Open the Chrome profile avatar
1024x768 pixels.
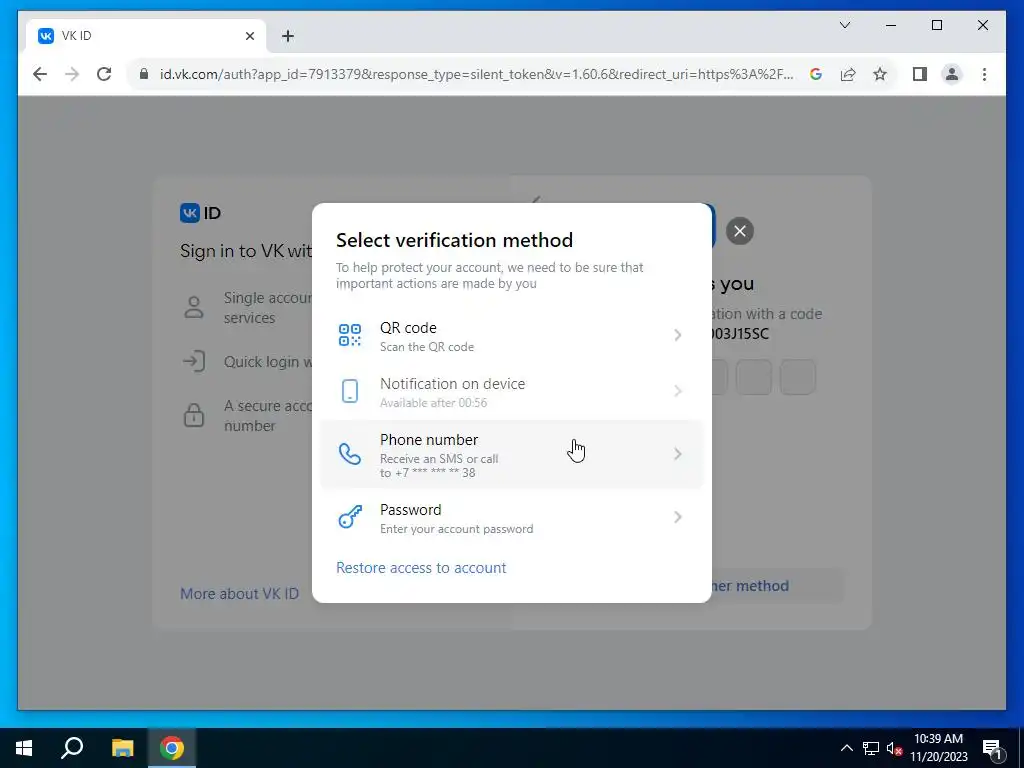point(952,74)
